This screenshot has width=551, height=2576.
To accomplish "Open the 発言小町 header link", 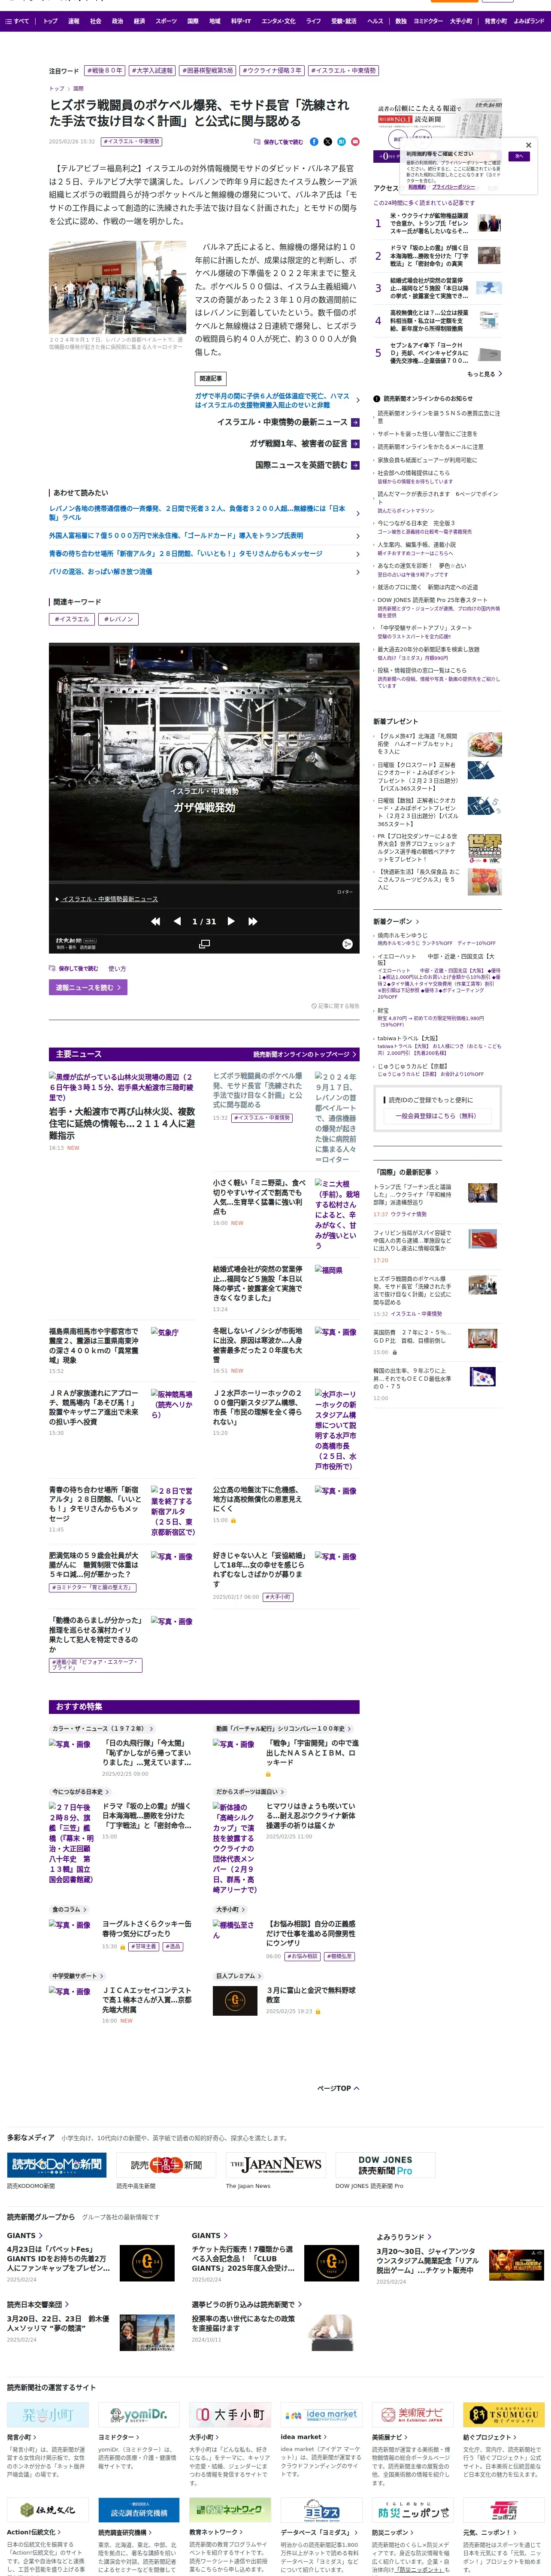I will pos(496,20).
